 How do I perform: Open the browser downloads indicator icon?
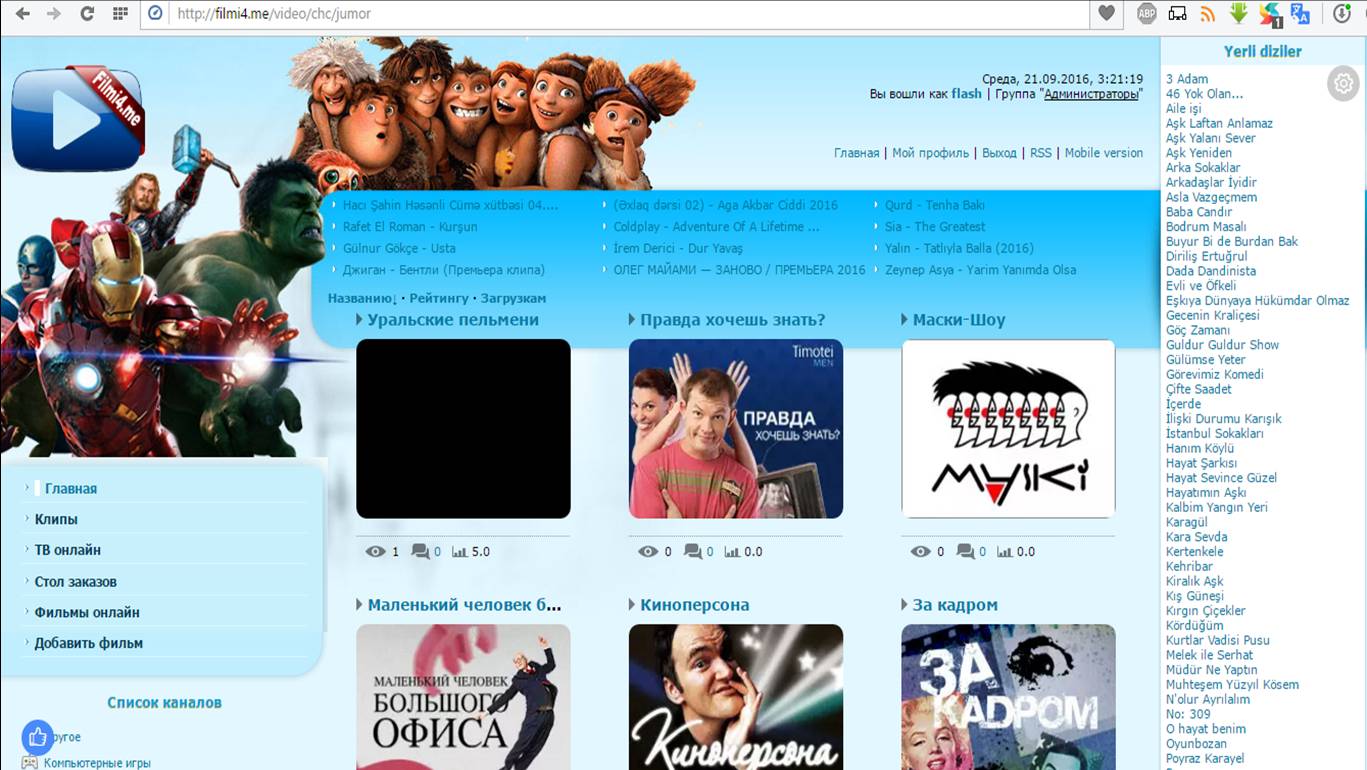pyautogui.click(x=1341, y=14)
